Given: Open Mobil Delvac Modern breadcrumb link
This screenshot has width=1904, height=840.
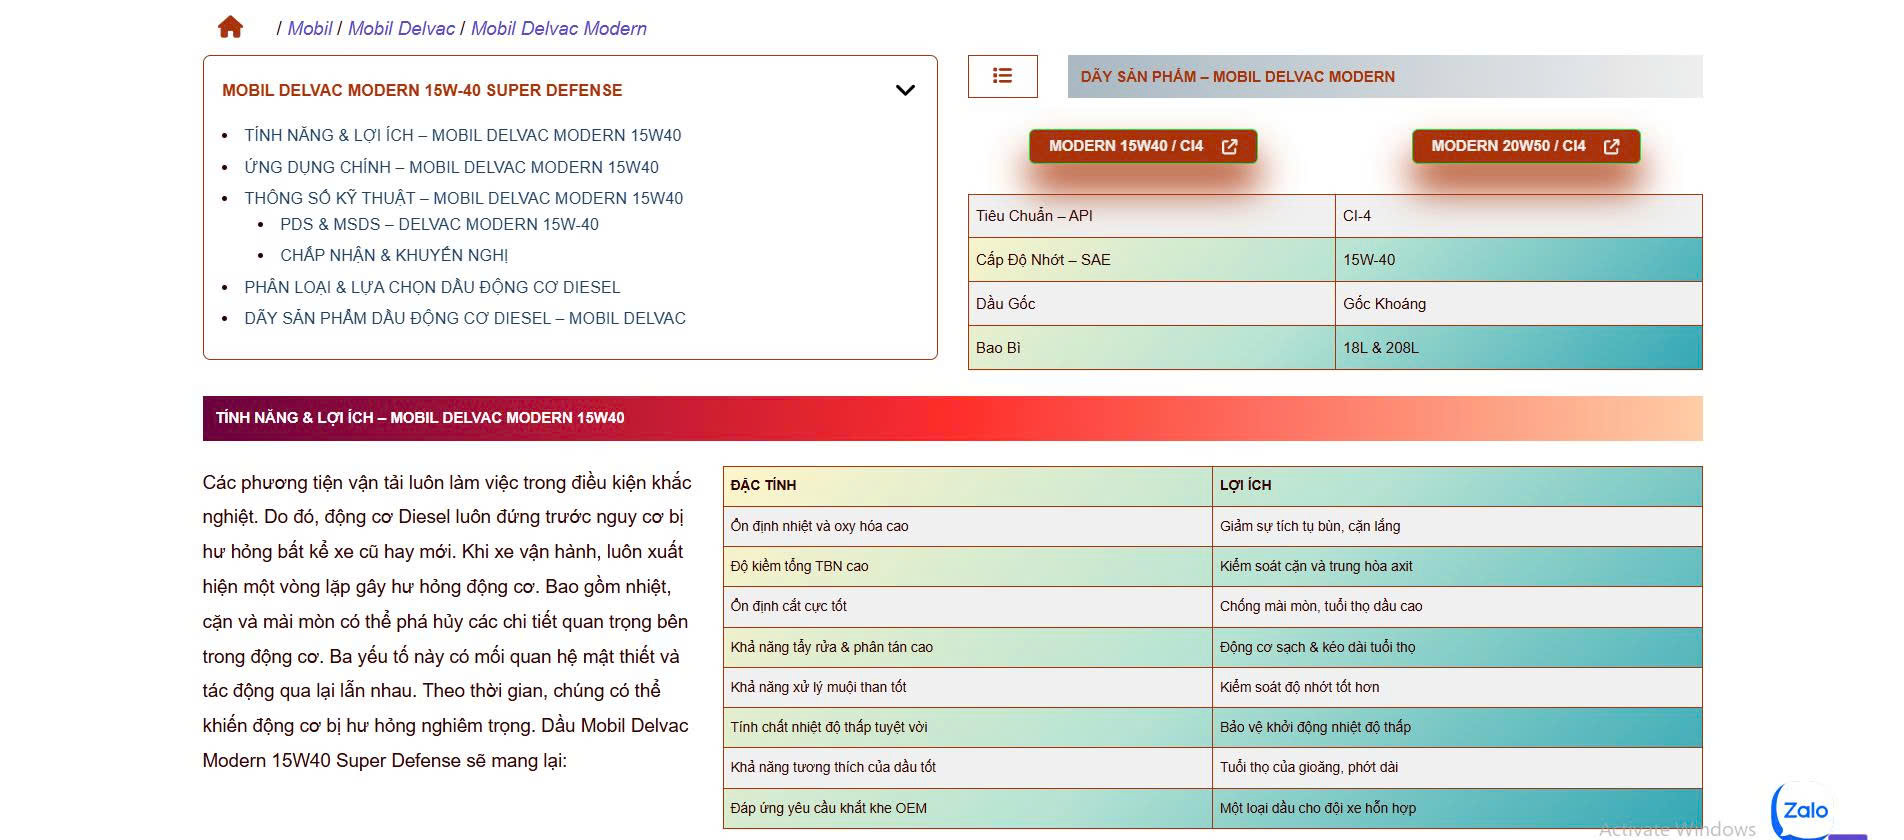Looking at the screenshot, I should [558, 28].
